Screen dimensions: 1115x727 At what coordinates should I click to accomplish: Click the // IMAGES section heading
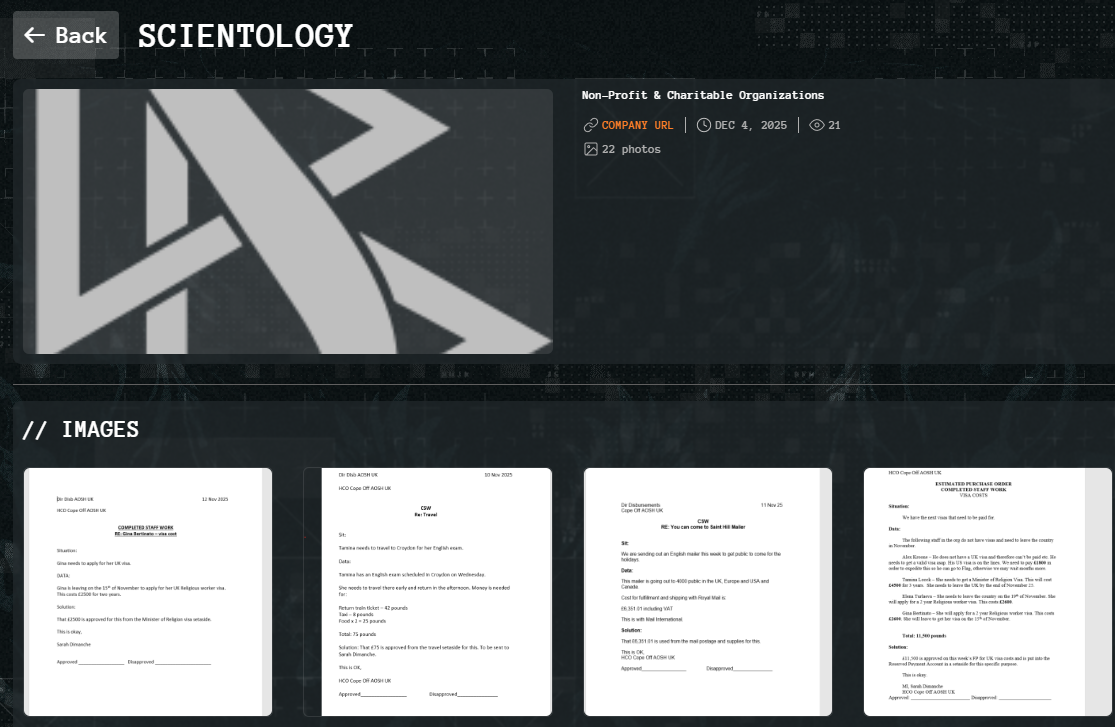(81, 429)
